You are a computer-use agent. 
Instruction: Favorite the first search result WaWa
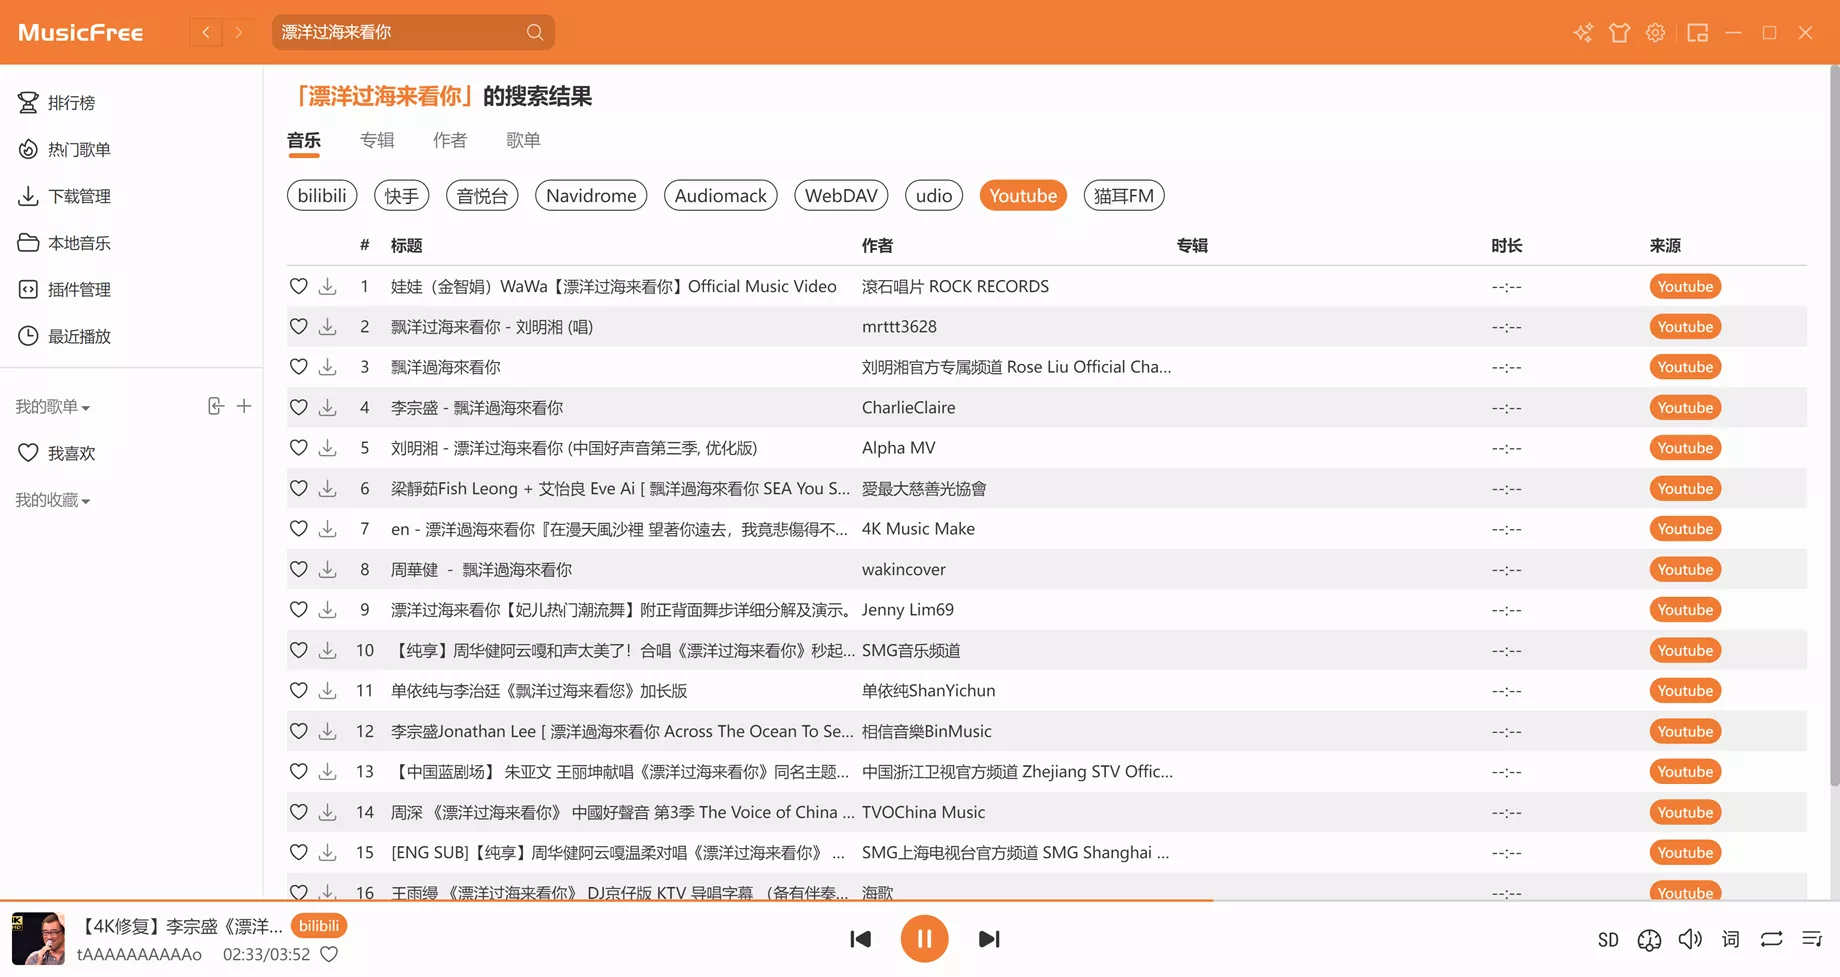[x=298, y=286]
